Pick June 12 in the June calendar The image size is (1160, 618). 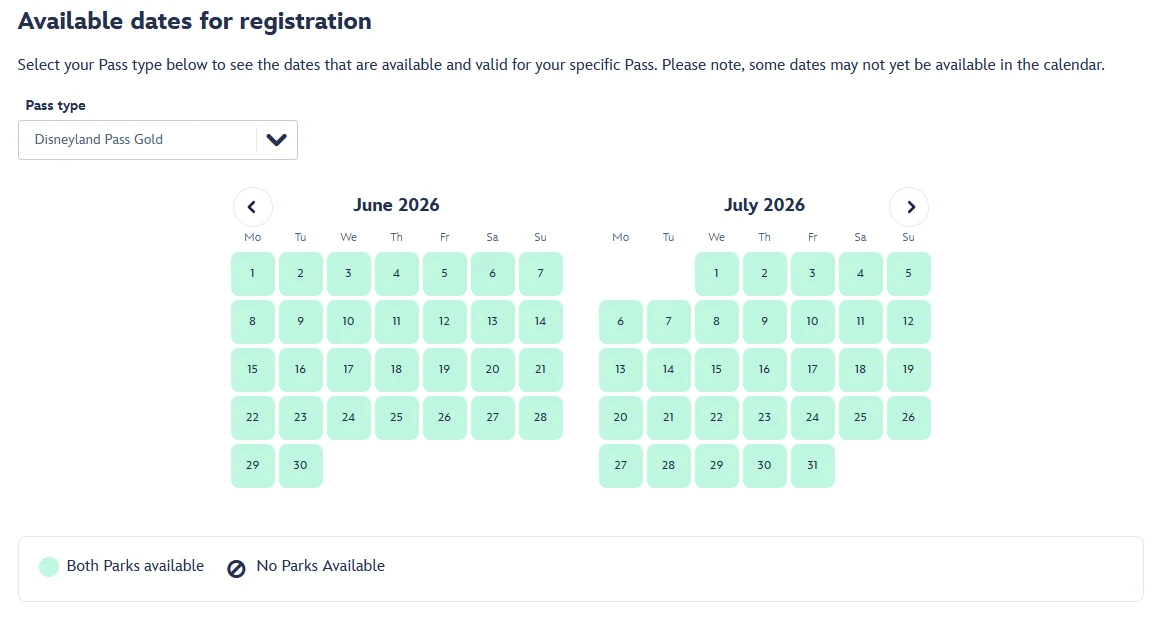tap(445, 322)
